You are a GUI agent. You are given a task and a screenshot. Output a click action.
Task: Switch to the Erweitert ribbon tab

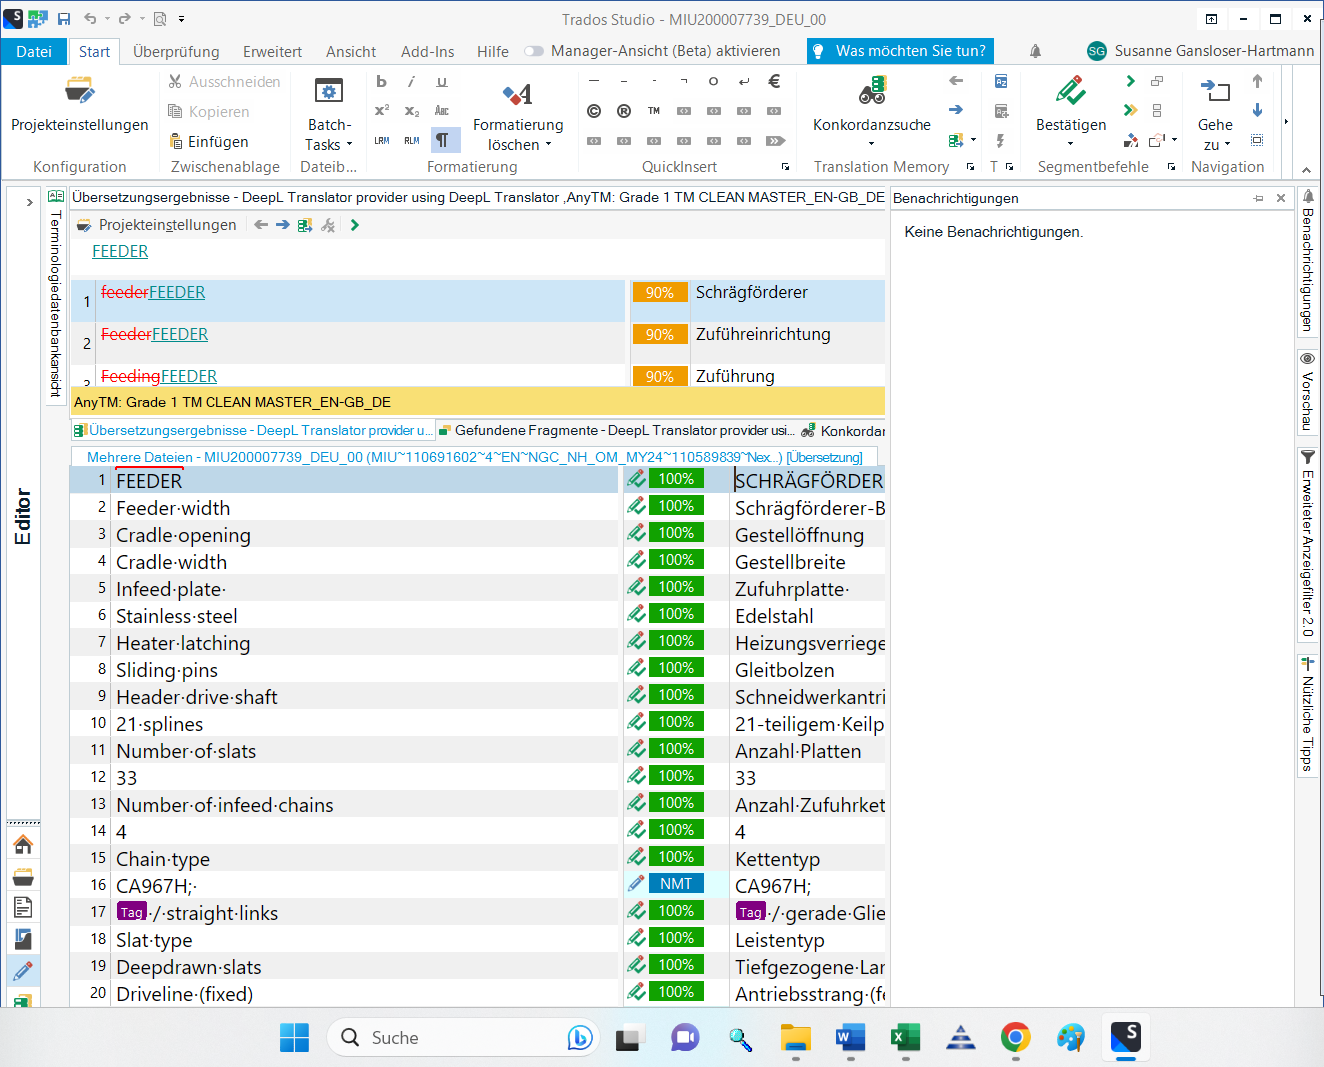click(272, 52)
